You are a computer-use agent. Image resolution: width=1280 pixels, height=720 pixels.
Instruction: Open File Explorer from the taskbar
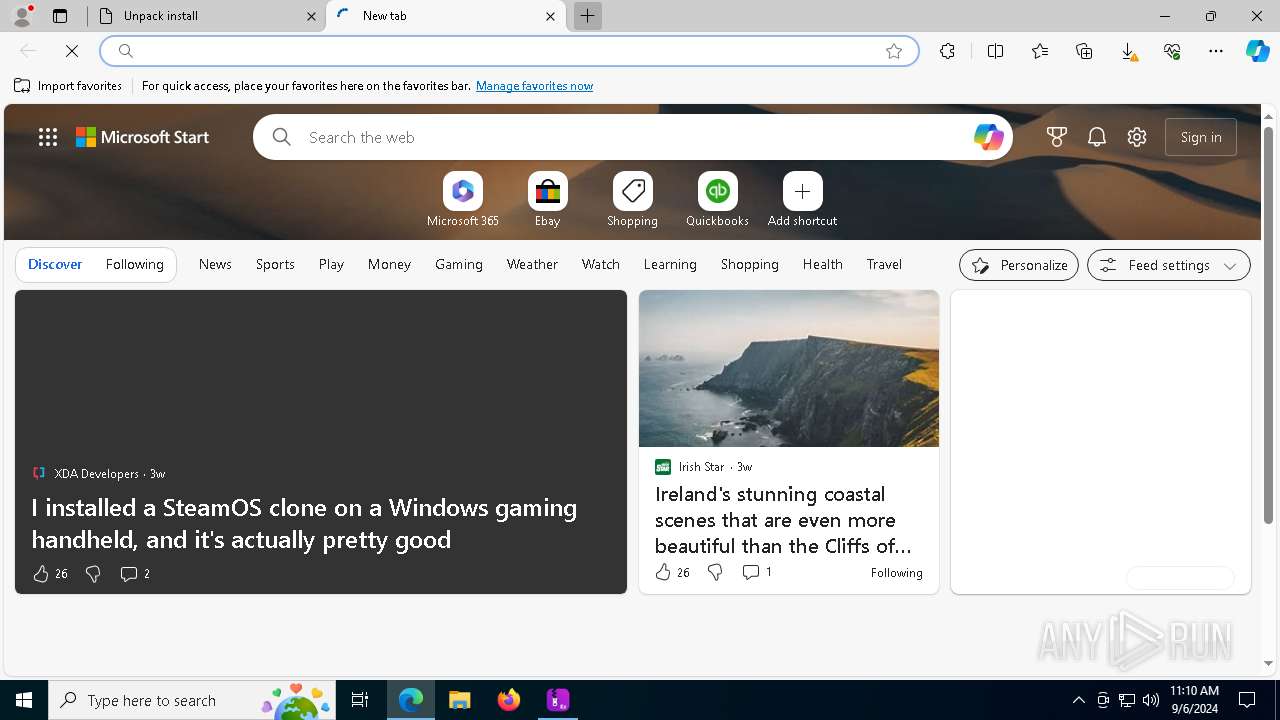click(x=459, y=700)
